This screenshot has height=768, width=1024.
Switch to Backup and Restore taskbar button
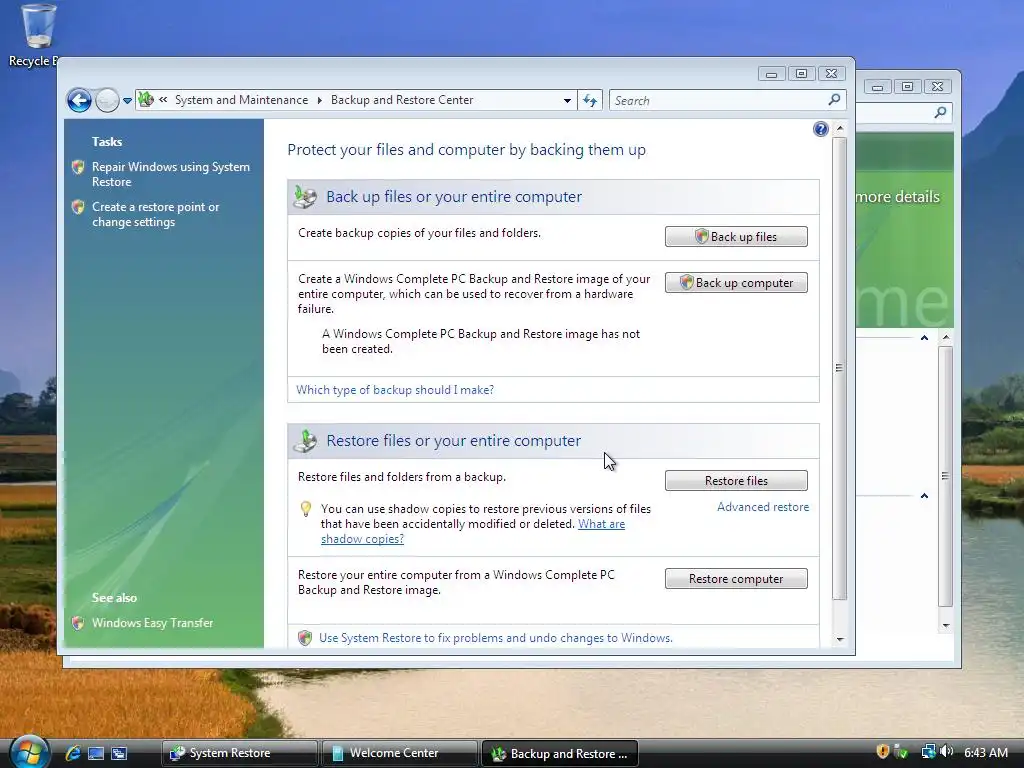point(560,753)
